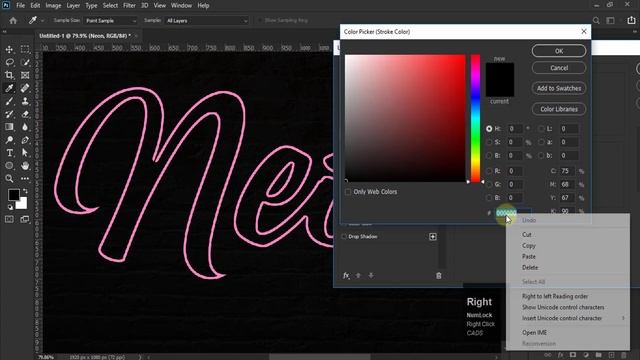Select the L lightness radio button
This screenshot has width=640, height=360.
(x=541, y=129)
